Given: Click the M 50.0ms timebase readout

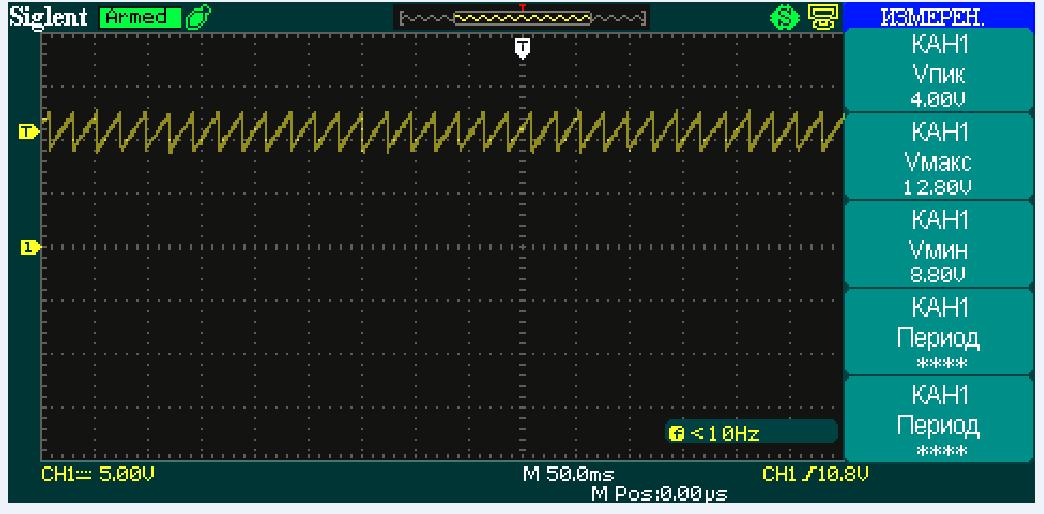Looking at the screenshot, I should click(x=569, y=475).
